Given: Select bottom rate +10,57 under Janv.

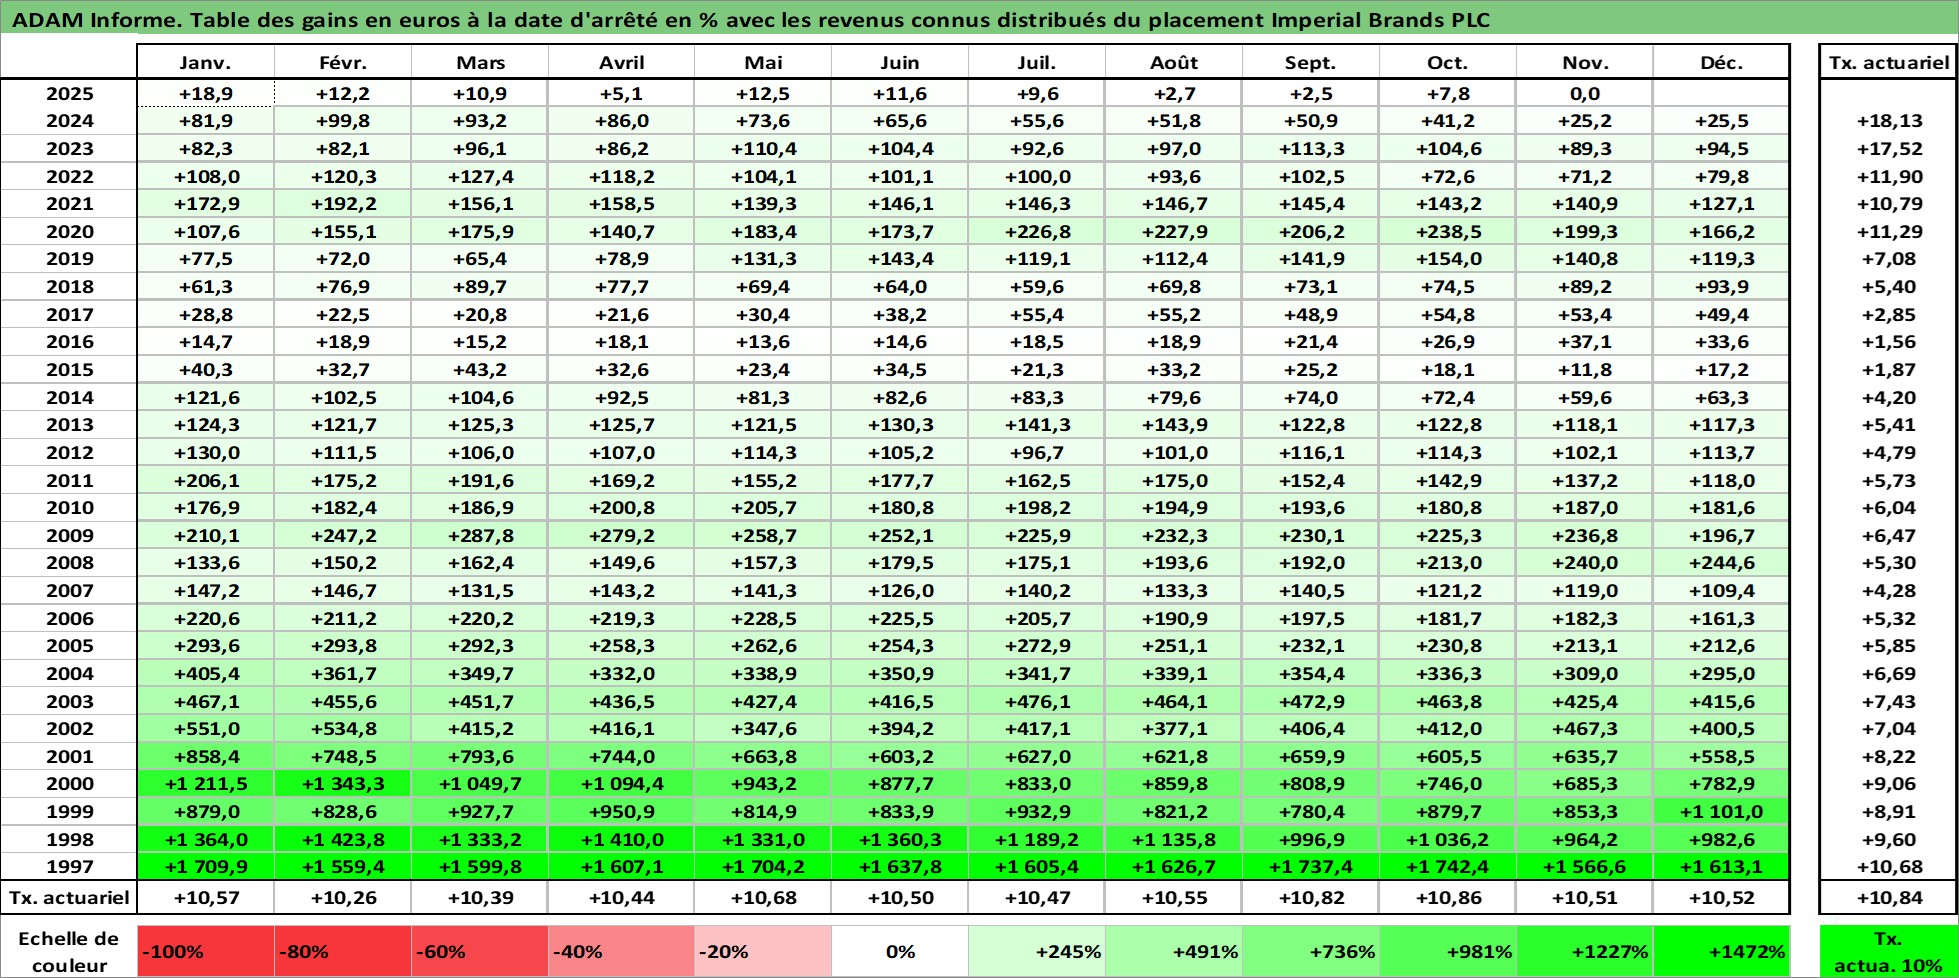Looking at the screenshot, I should (205, 898).
